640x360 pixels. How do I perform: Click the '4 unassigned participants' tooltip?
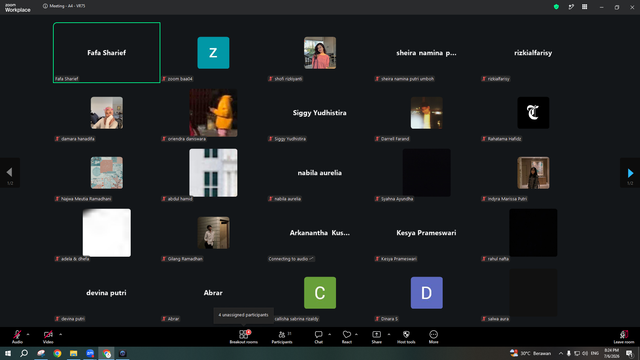point(243,315)
